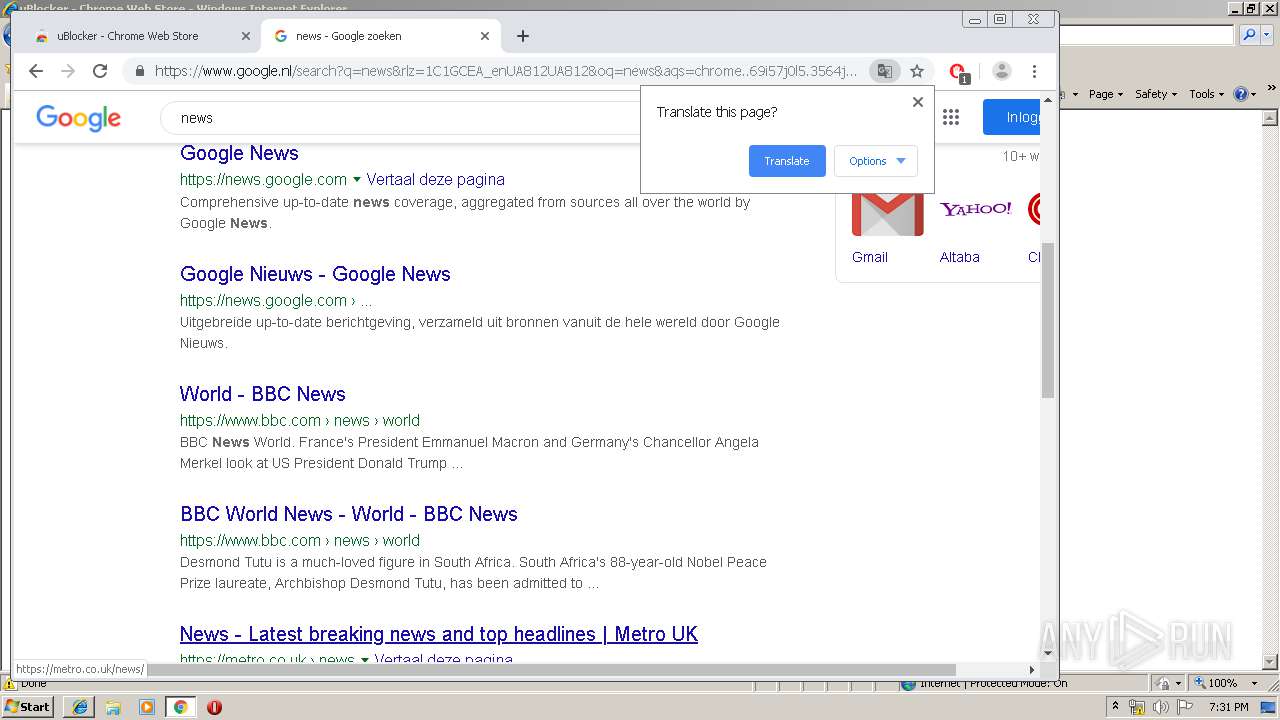Open the World - BBC News result
1280x720 pixels.
click(263, 394)
